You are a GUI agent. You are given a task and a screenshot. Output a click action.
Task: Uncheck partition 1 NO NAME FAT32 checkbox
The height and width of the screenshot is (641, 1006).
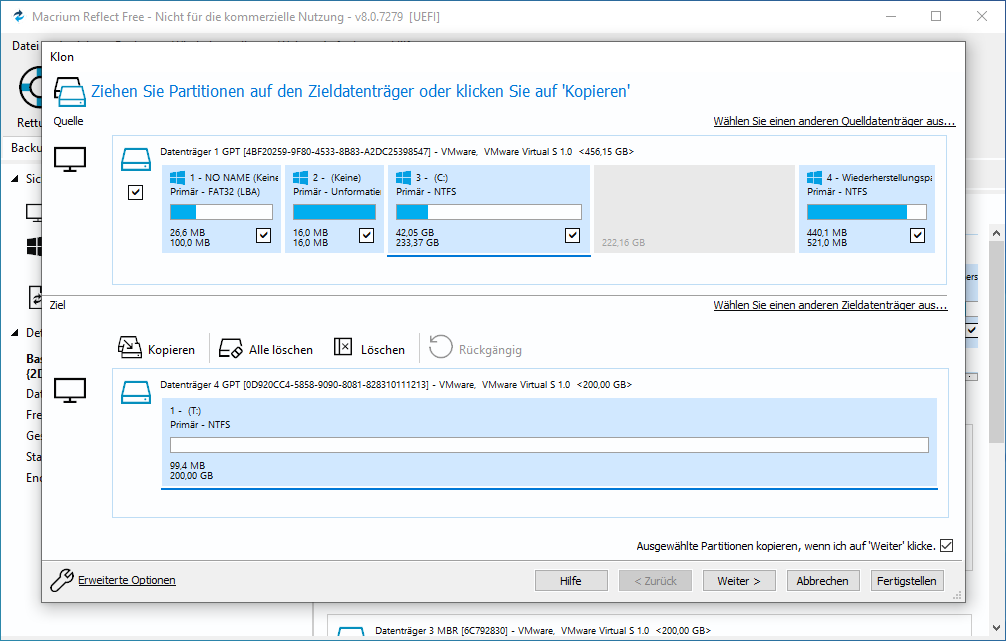click(x=264, y=235)
